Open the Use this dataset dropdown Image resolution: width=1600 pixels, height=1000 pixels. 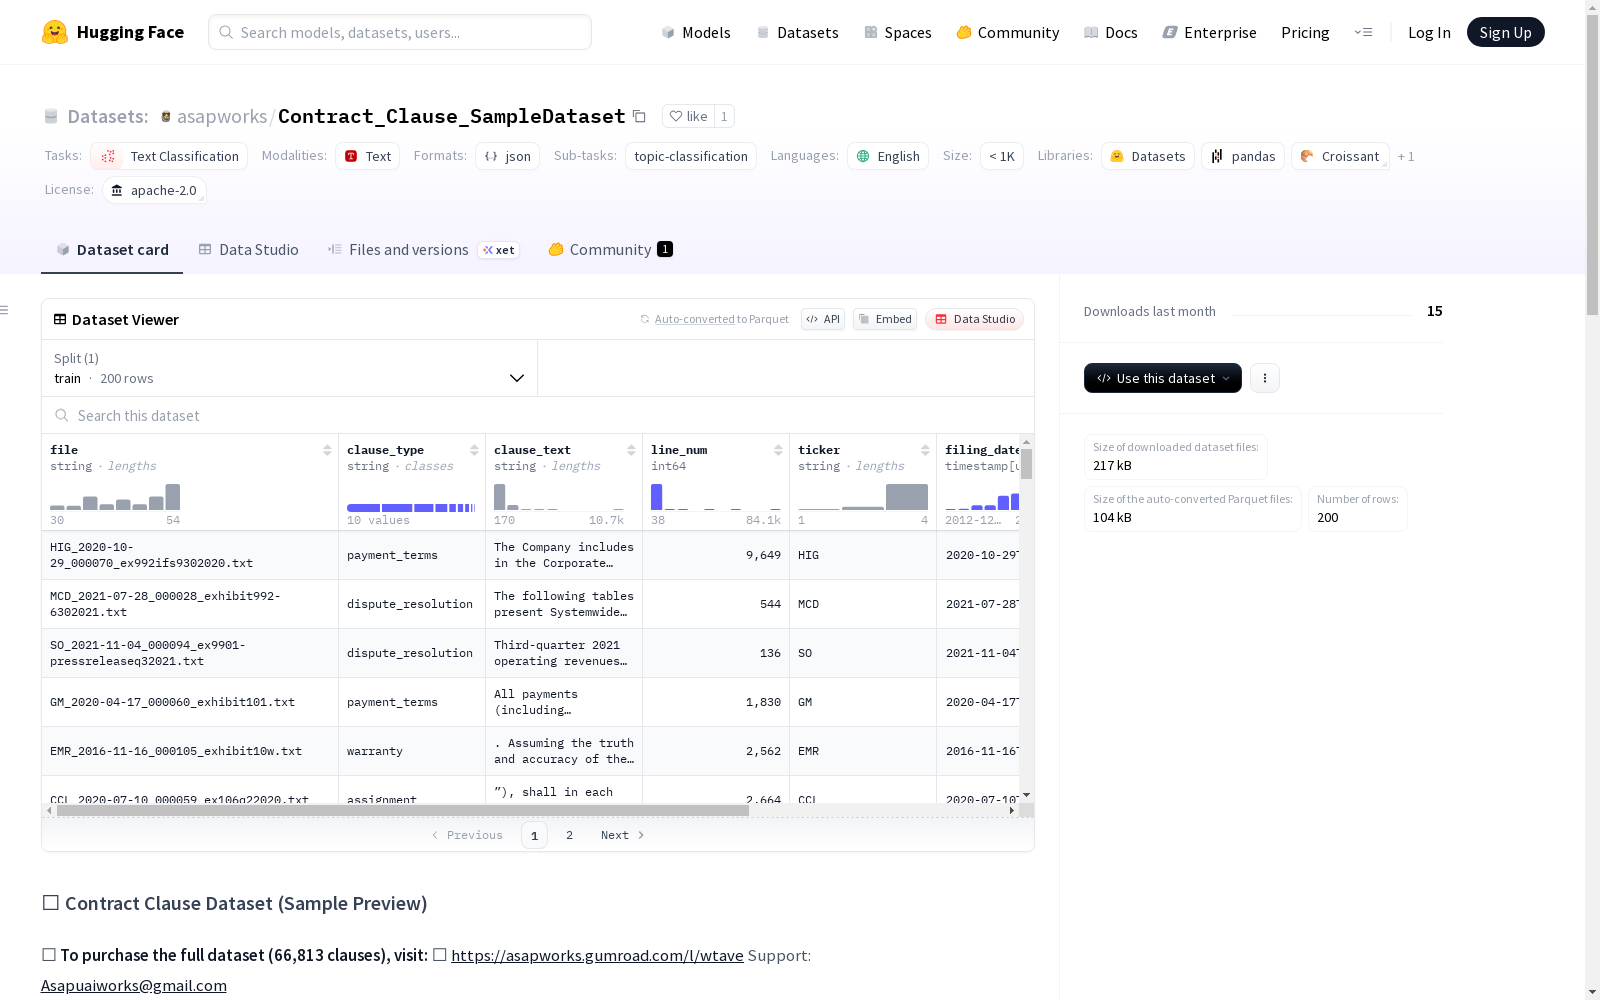1163,378
